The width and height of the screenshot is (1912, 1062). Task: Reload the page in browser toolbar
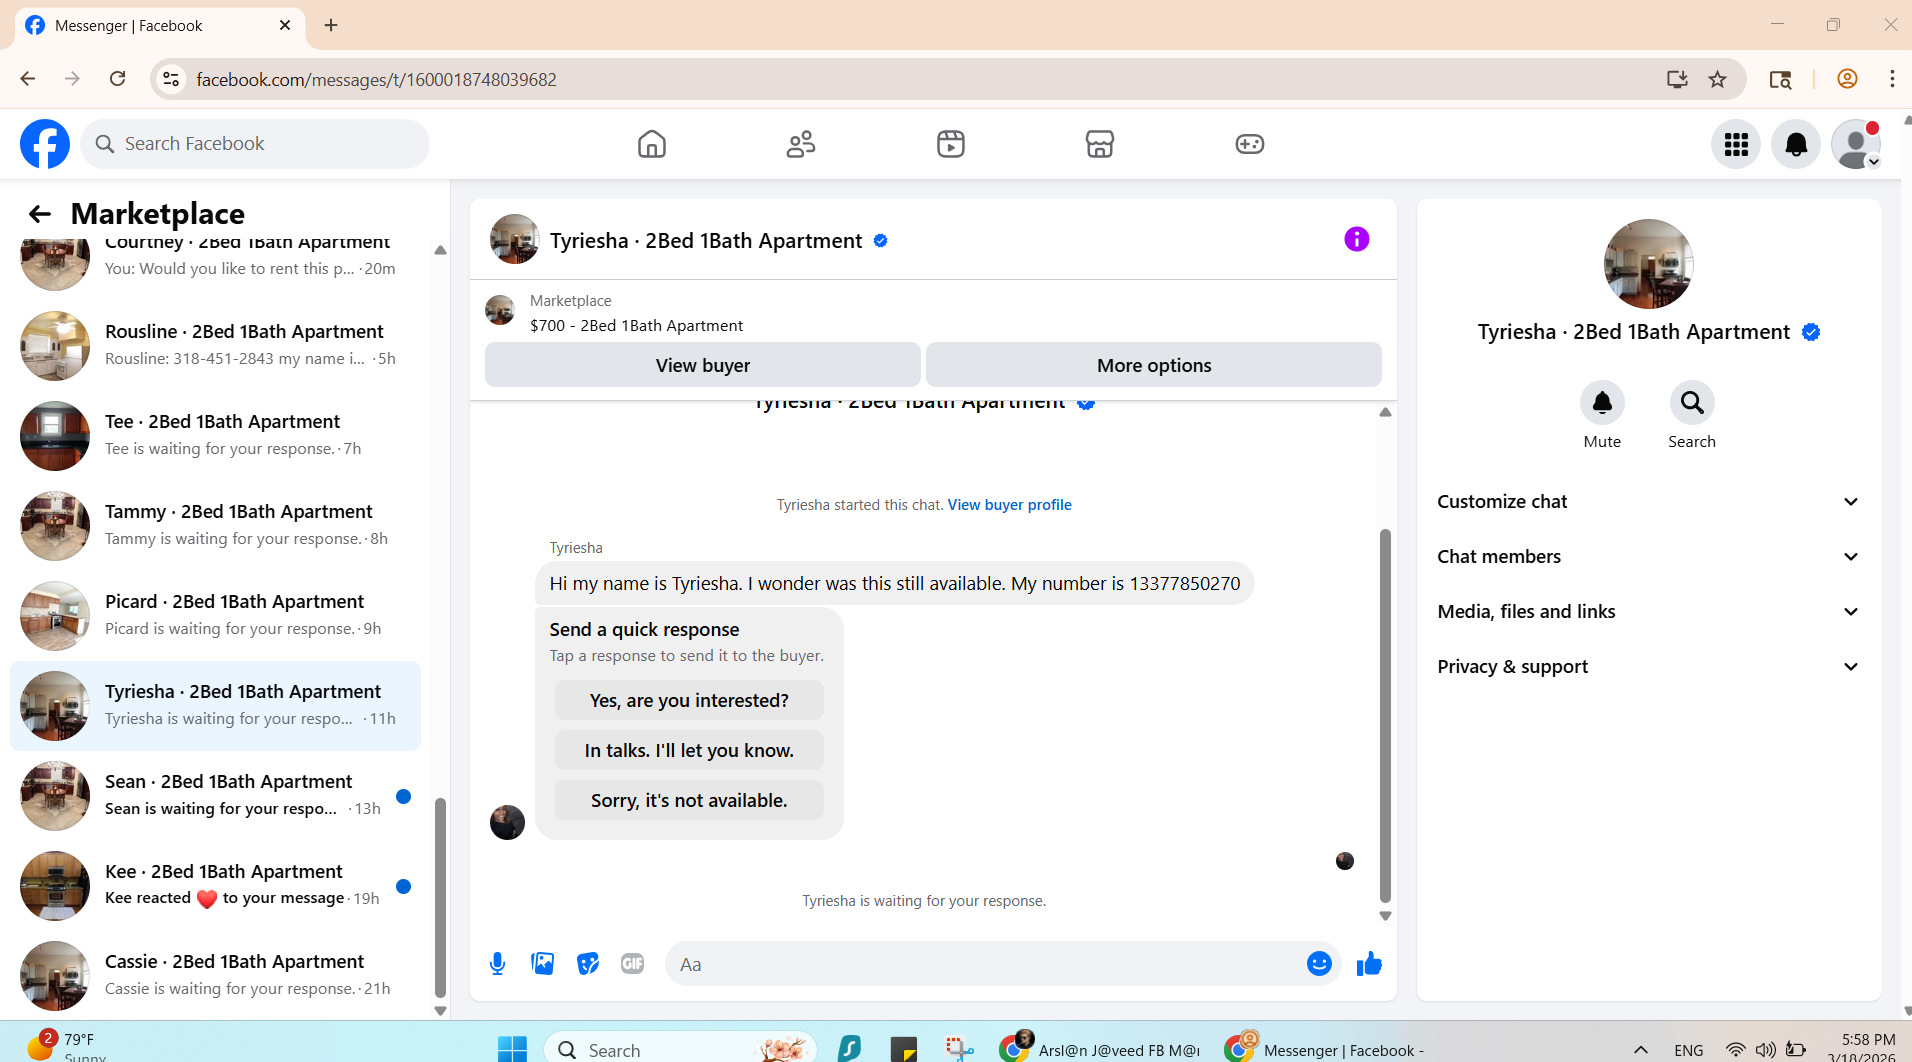(x=118, y=79)
